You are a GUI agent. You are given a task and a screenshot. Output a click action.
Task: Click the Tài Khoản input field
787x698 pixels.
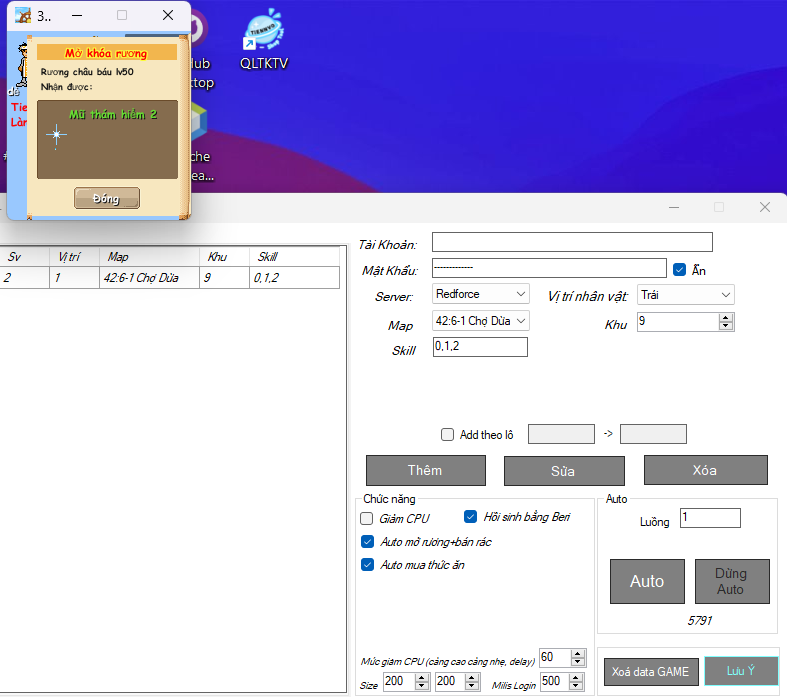pos(571,242)
